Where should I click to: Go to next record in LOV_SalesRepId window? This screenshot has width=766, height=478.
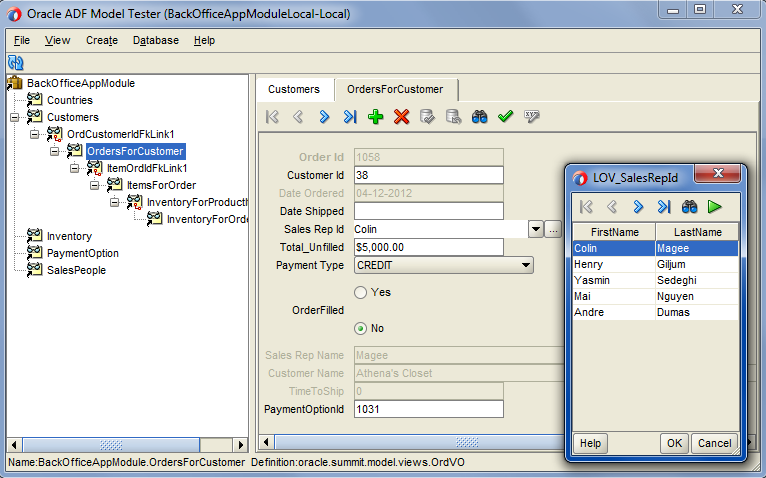638,207
